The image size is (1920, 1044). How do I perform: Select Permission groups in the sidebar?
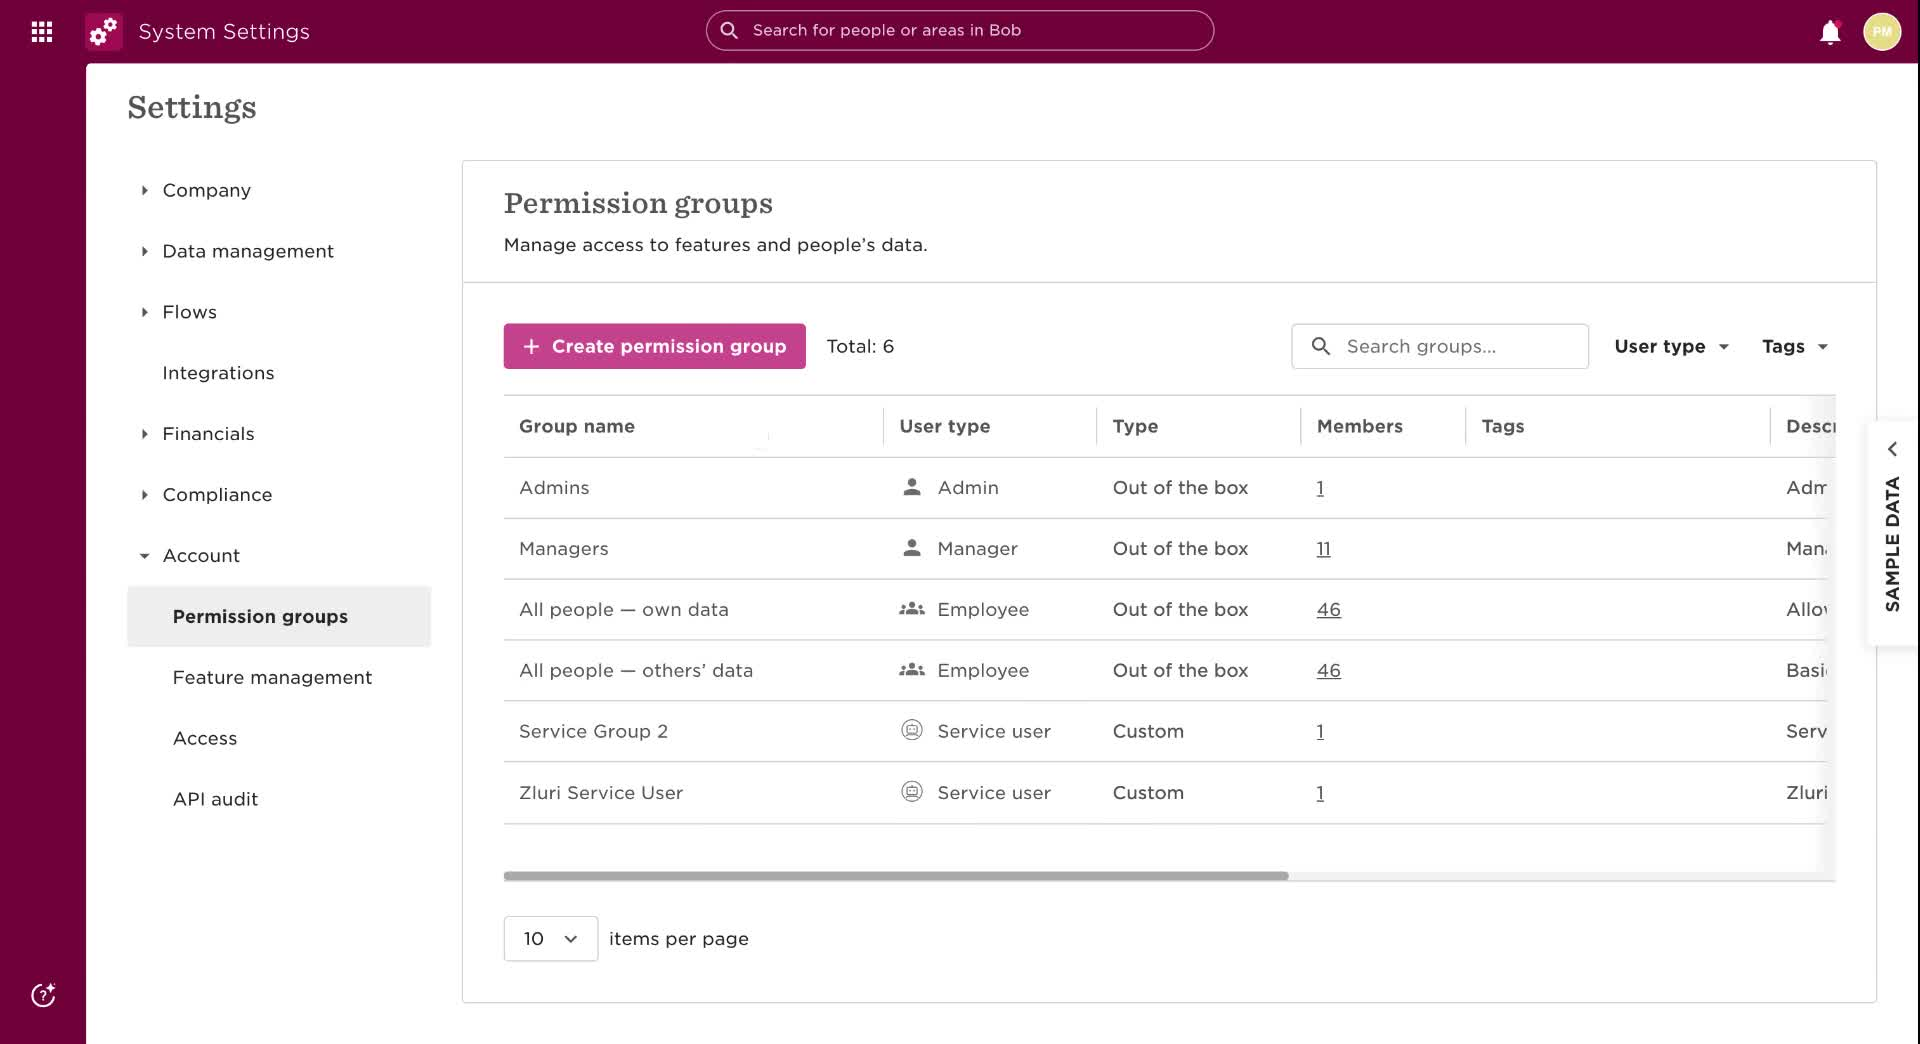tap(279, 616)
